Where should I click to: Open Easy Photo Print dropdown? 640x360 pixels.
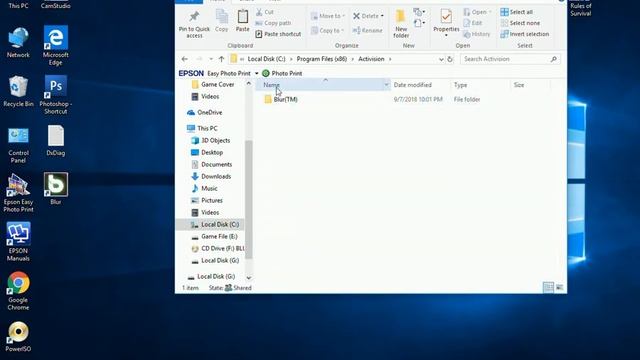coord(257,73)
